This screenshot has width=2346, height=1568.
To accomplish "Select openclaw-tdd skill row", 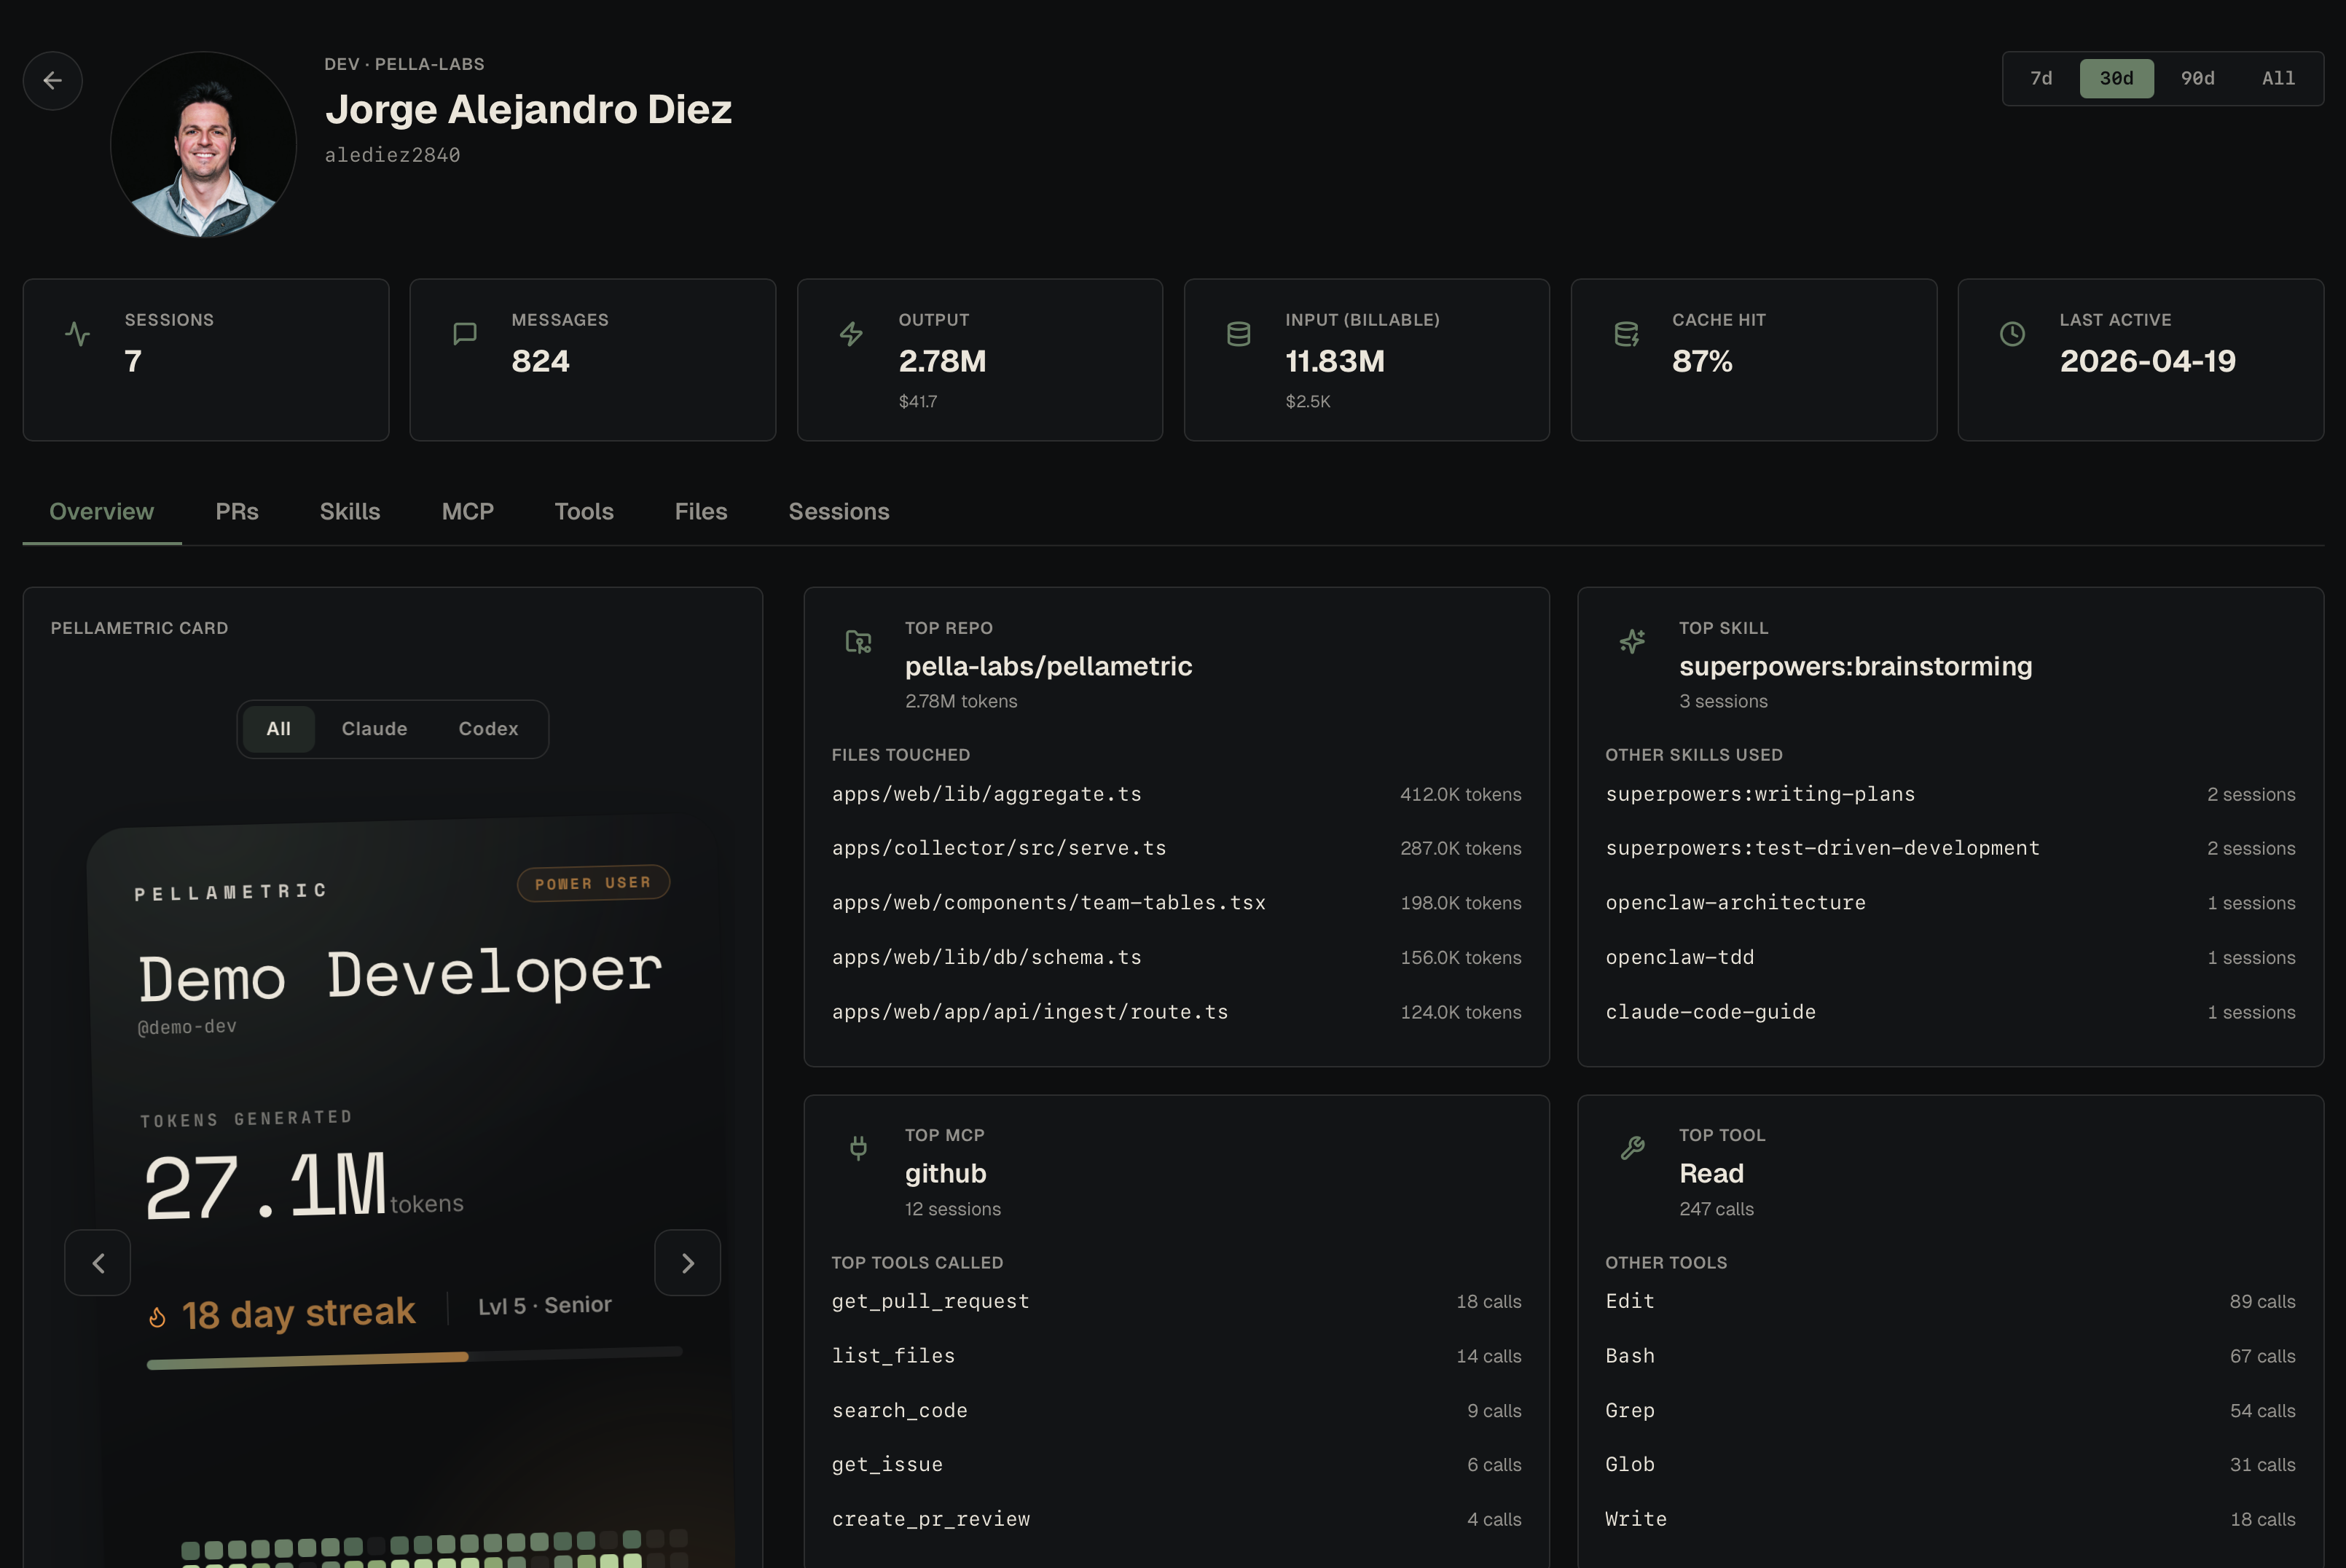I will point(1950,957).
